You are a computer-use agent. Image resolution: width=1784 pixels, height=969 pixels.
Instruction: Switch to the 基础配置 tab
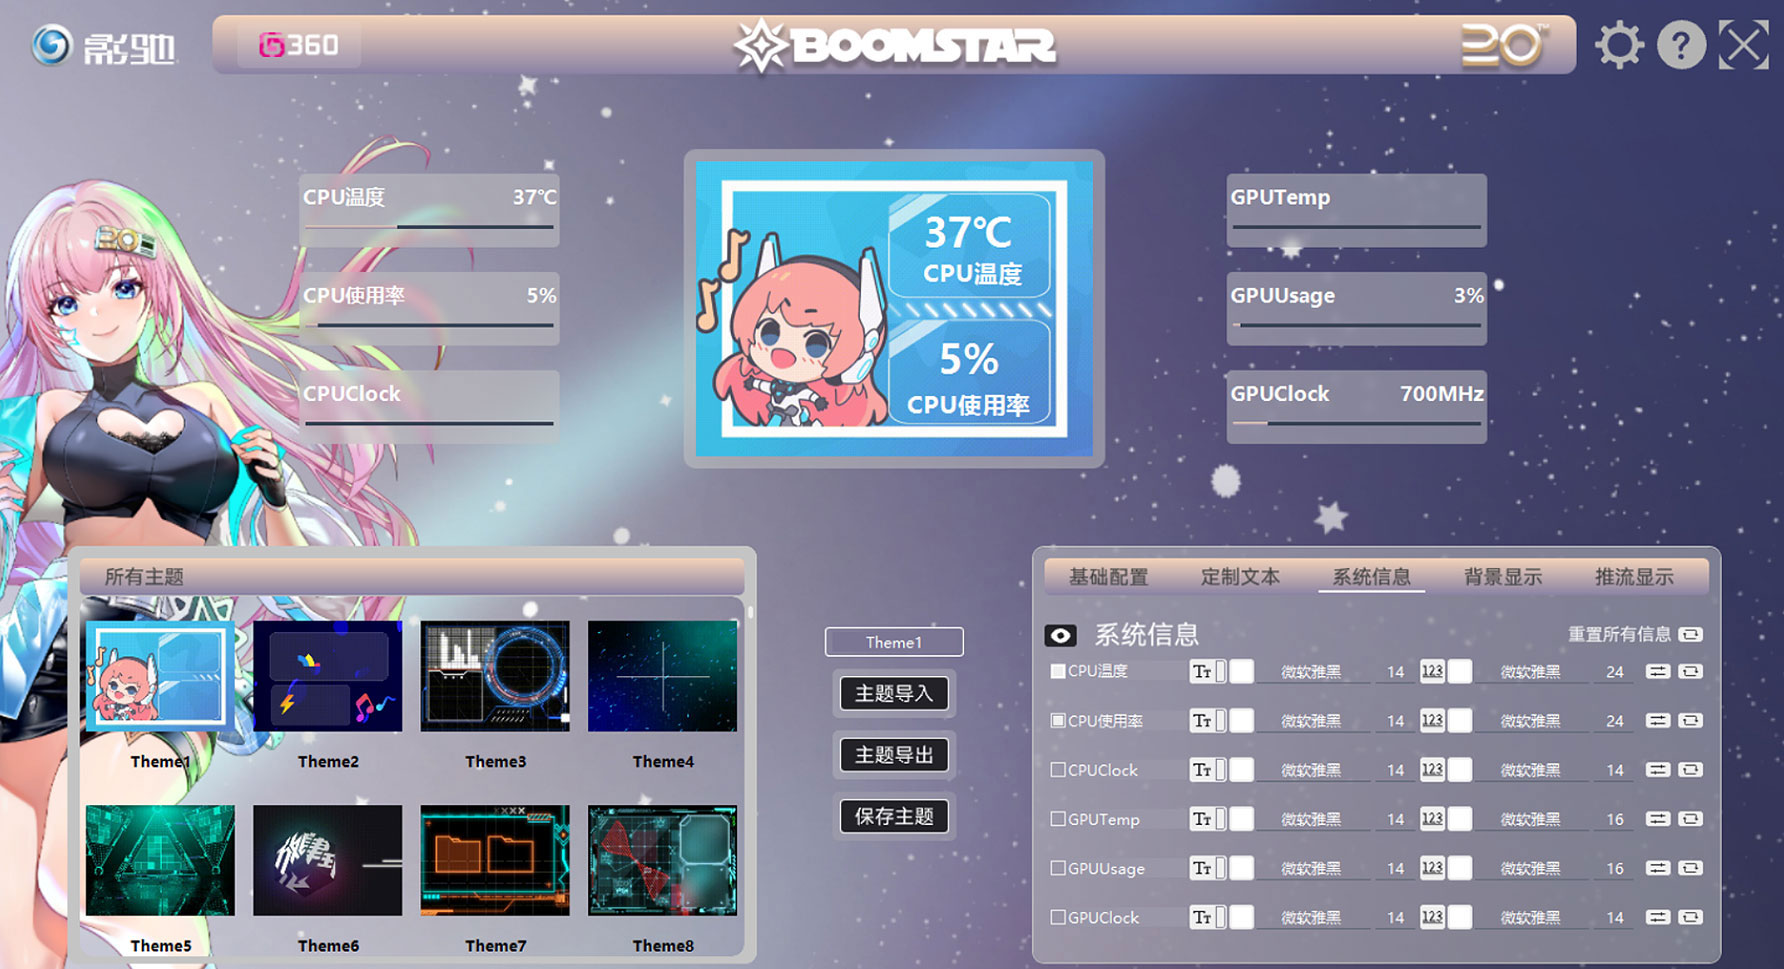(x=1108, y=577)
